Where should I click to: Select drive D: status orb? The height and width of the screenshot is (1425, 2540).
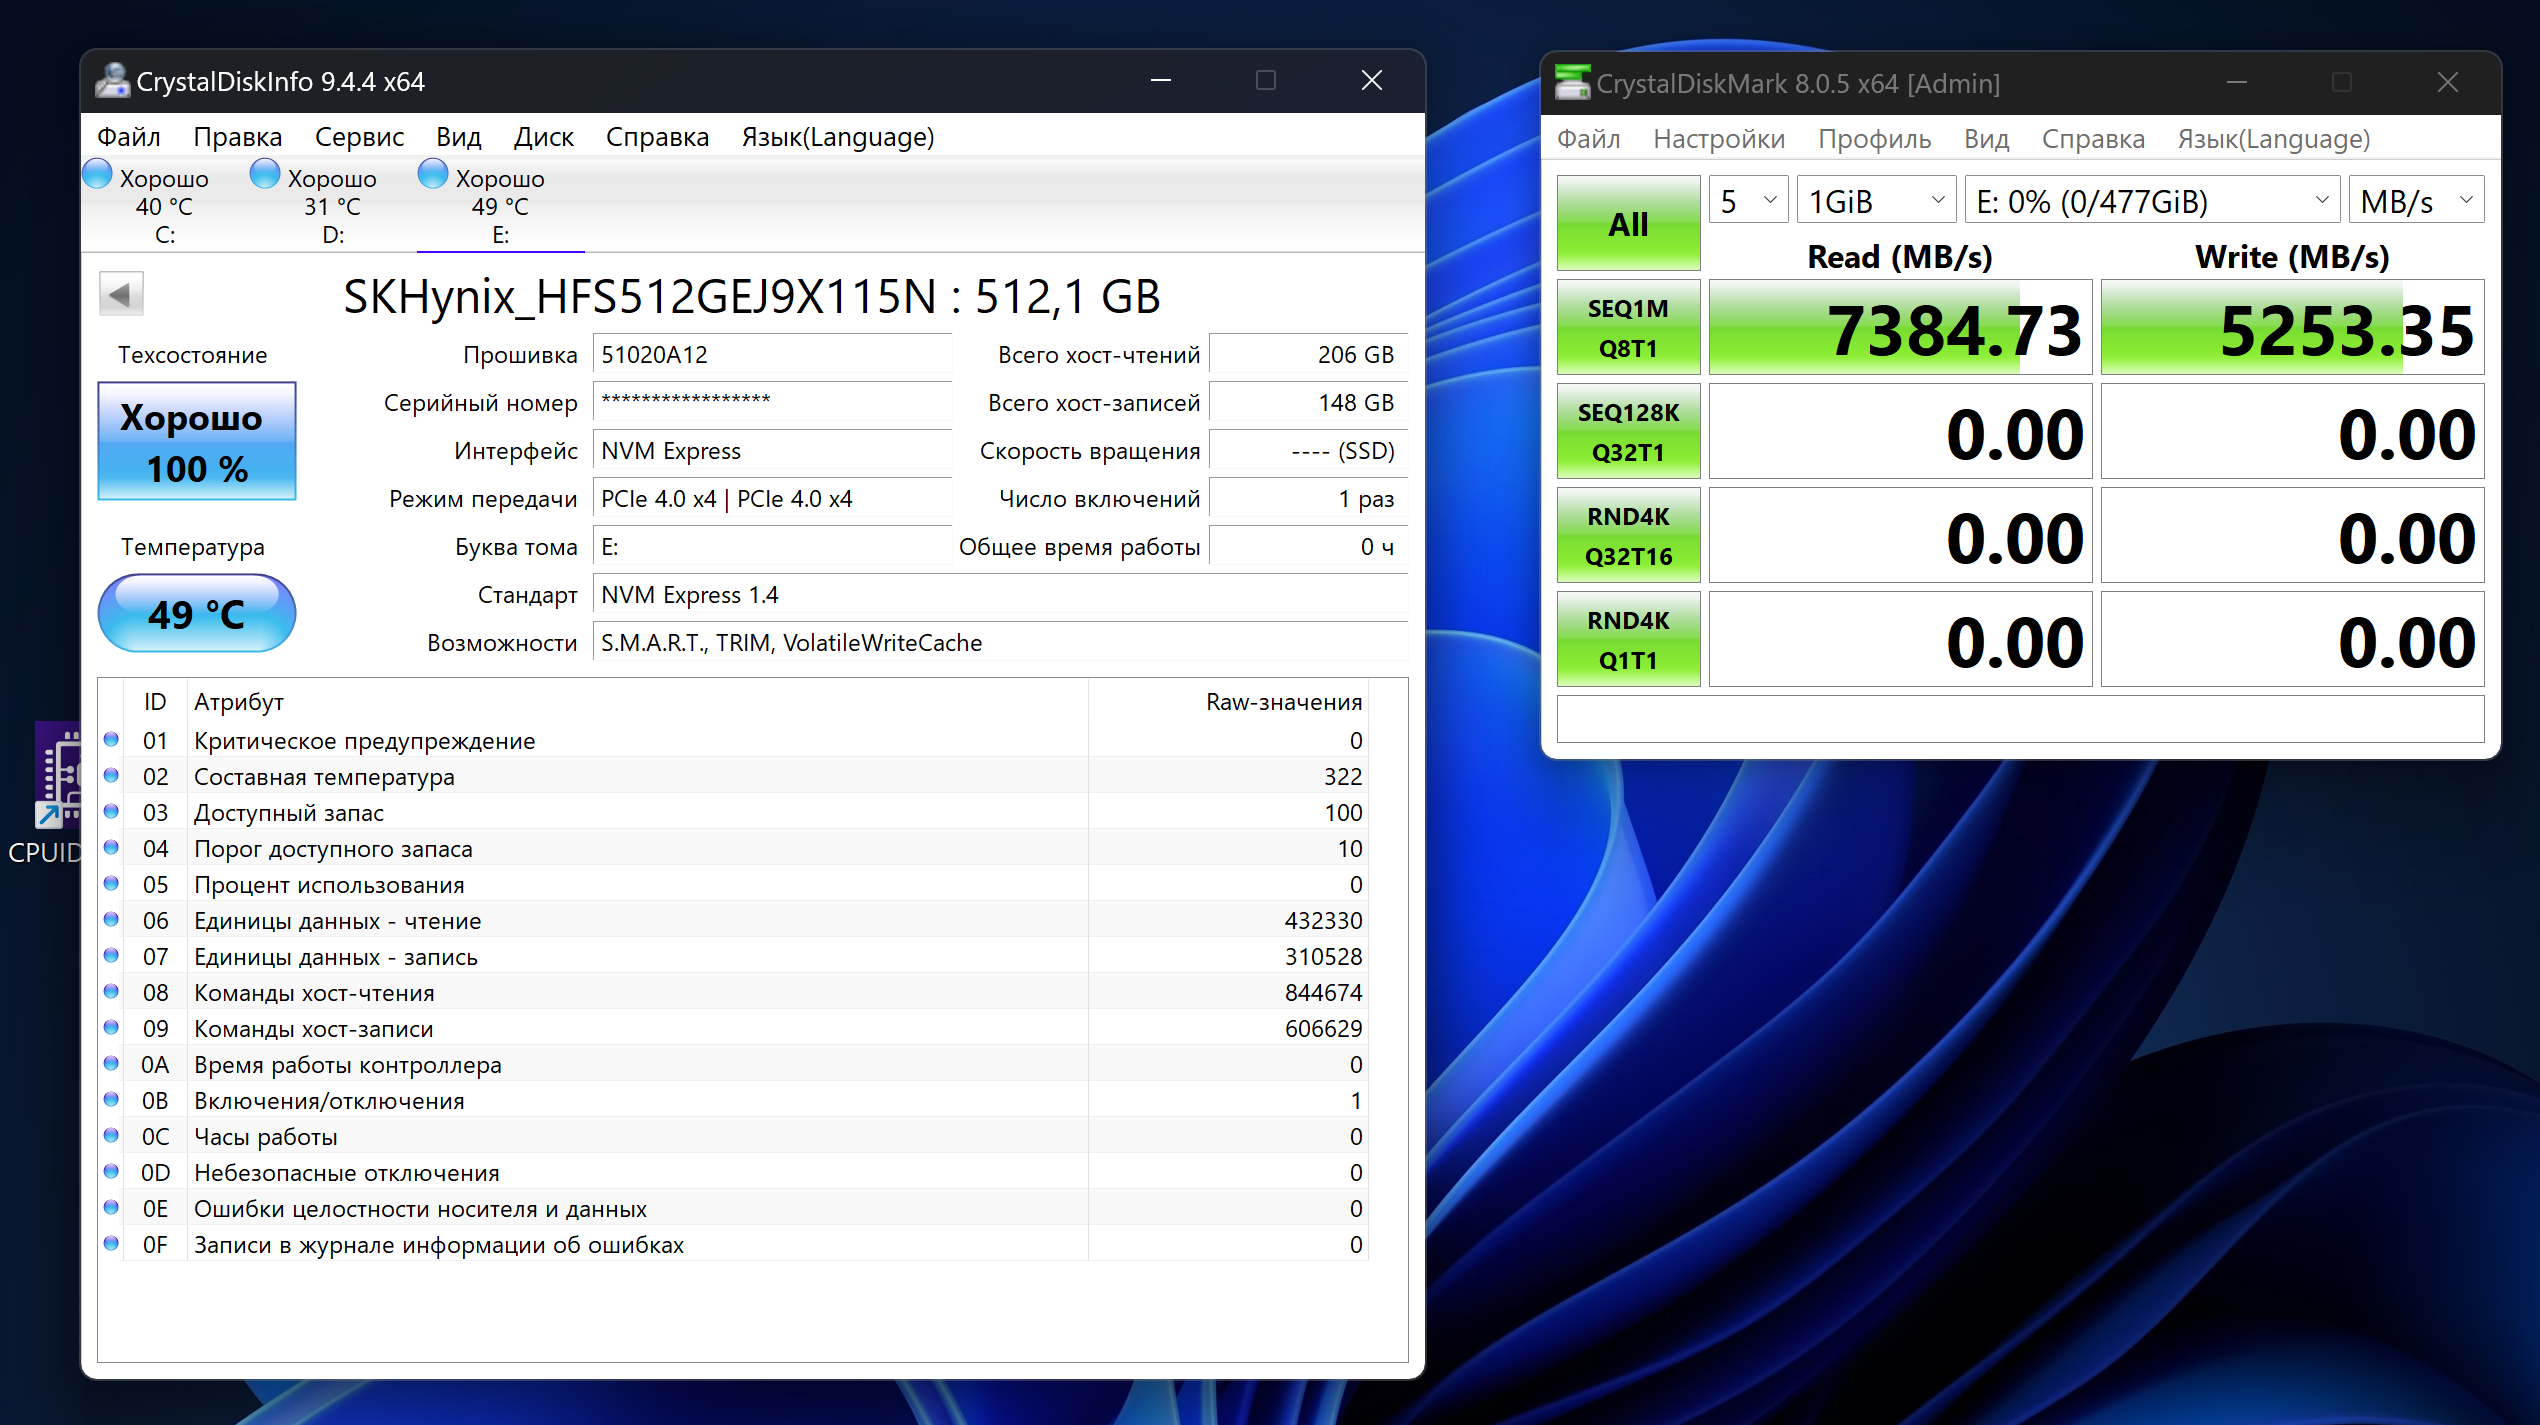coord(265,174)
